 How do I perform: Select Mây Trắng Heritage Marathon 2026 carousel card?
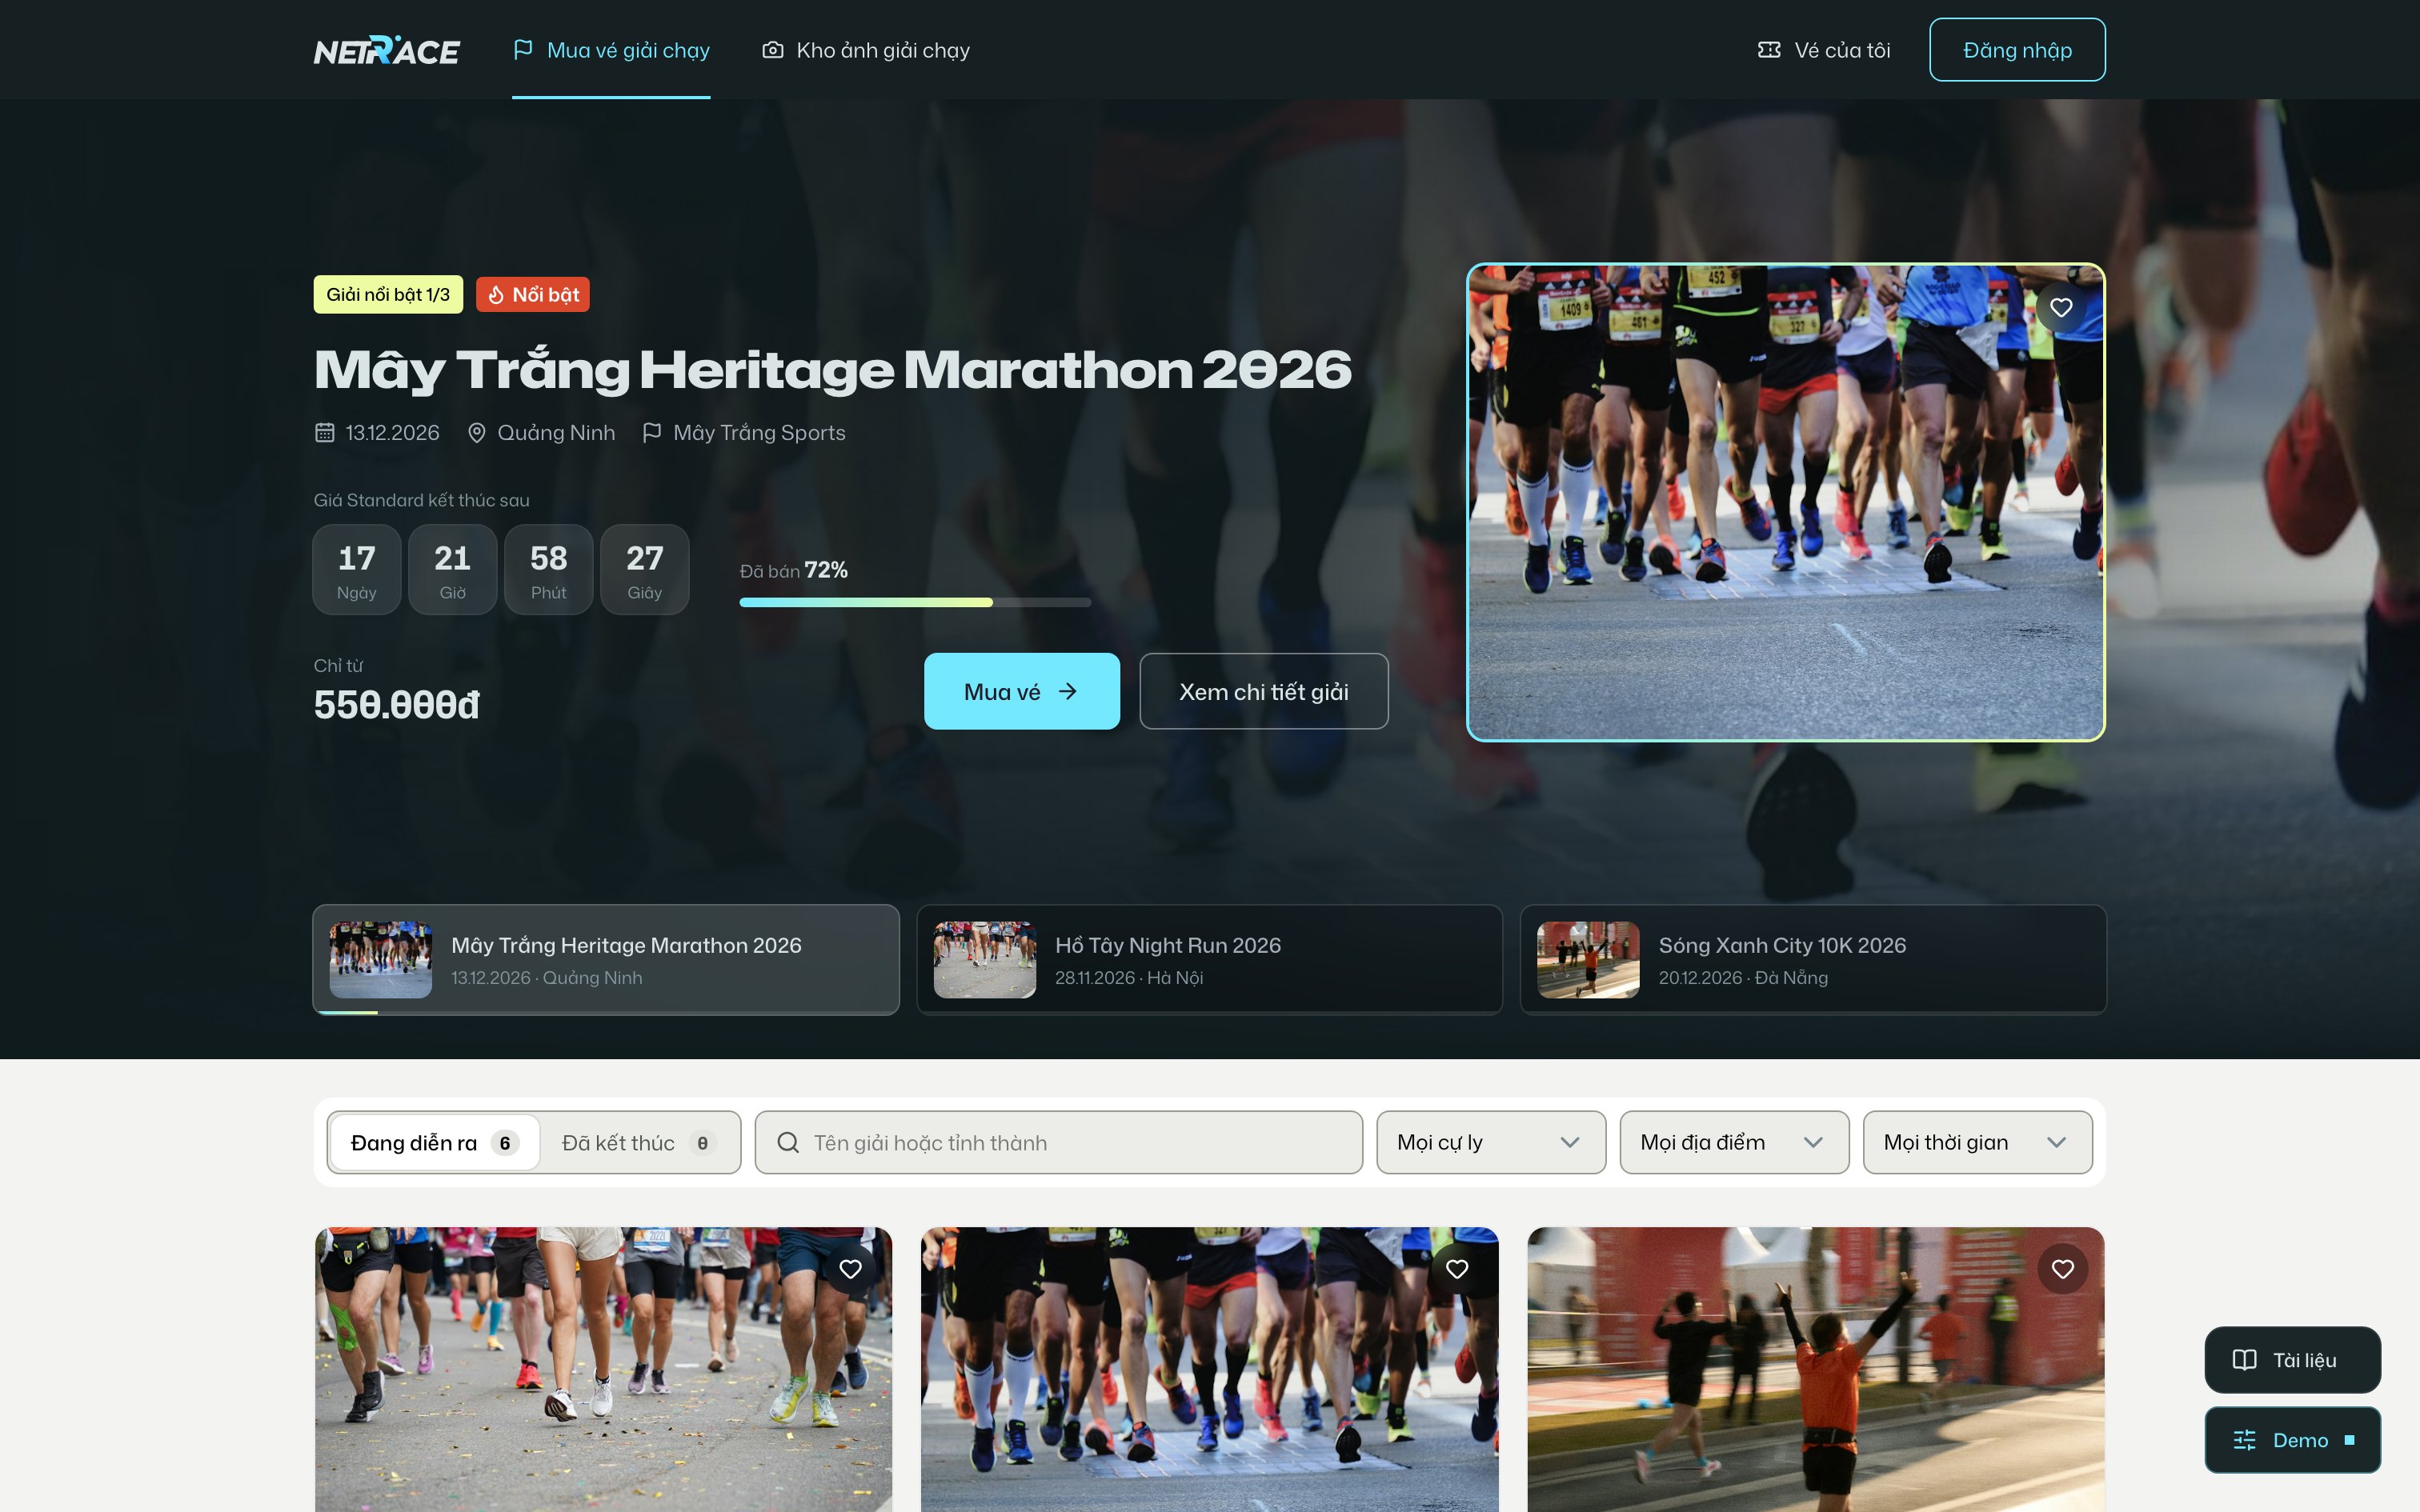(x=606, y=960)
